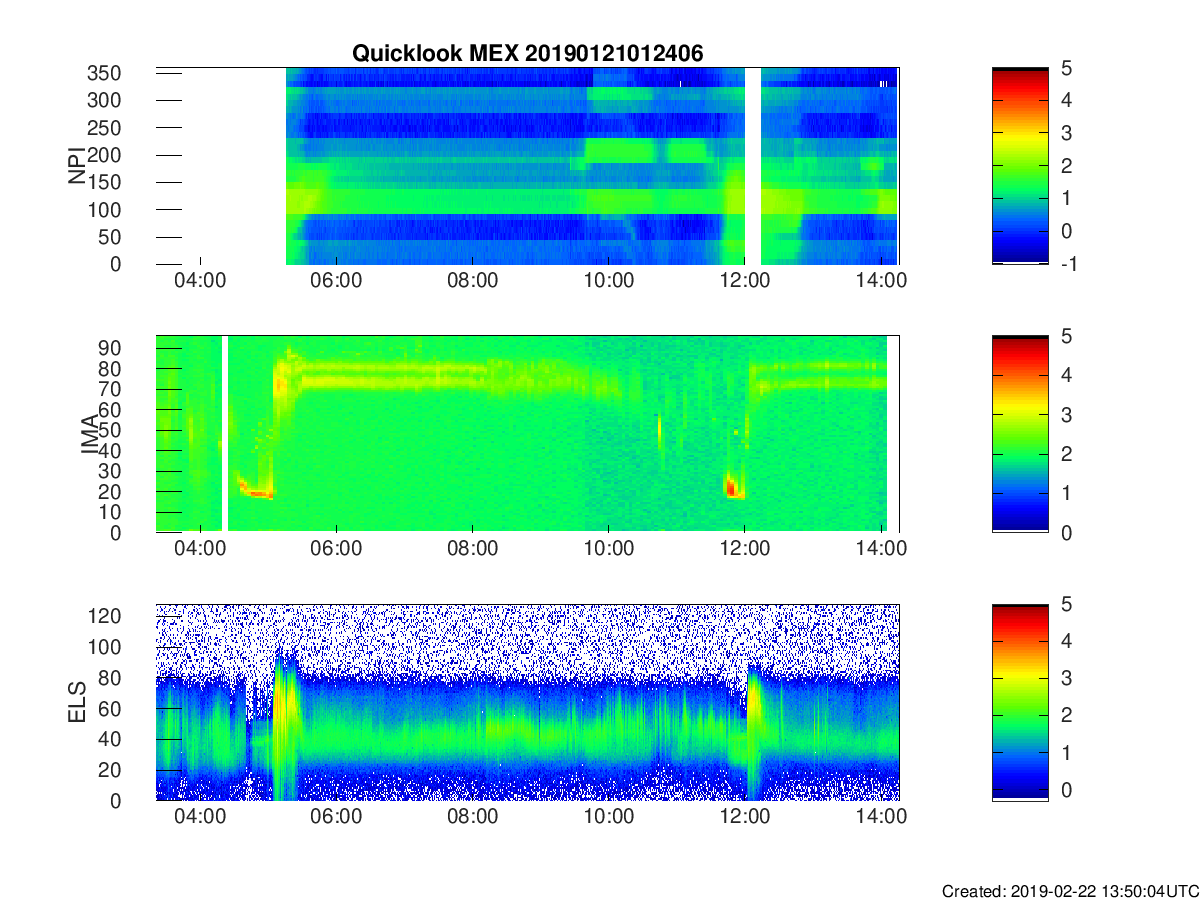Viewport: 1200px width, 900px height.
Task: Click the '08:00' tick label under NPI plot
Action: [472, 283]
